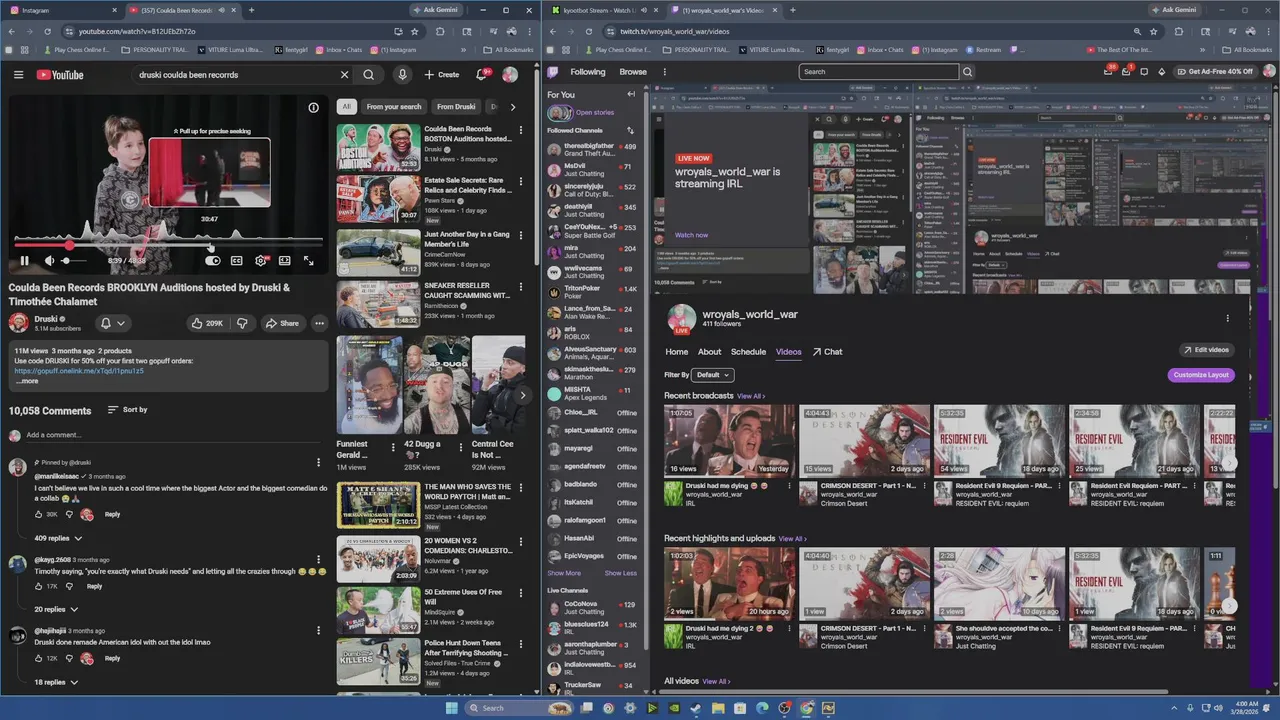Open 'View All' for Recent broadcasts
The height and width of the screenshot is (720, 1280).
click(x=751, y=396)
